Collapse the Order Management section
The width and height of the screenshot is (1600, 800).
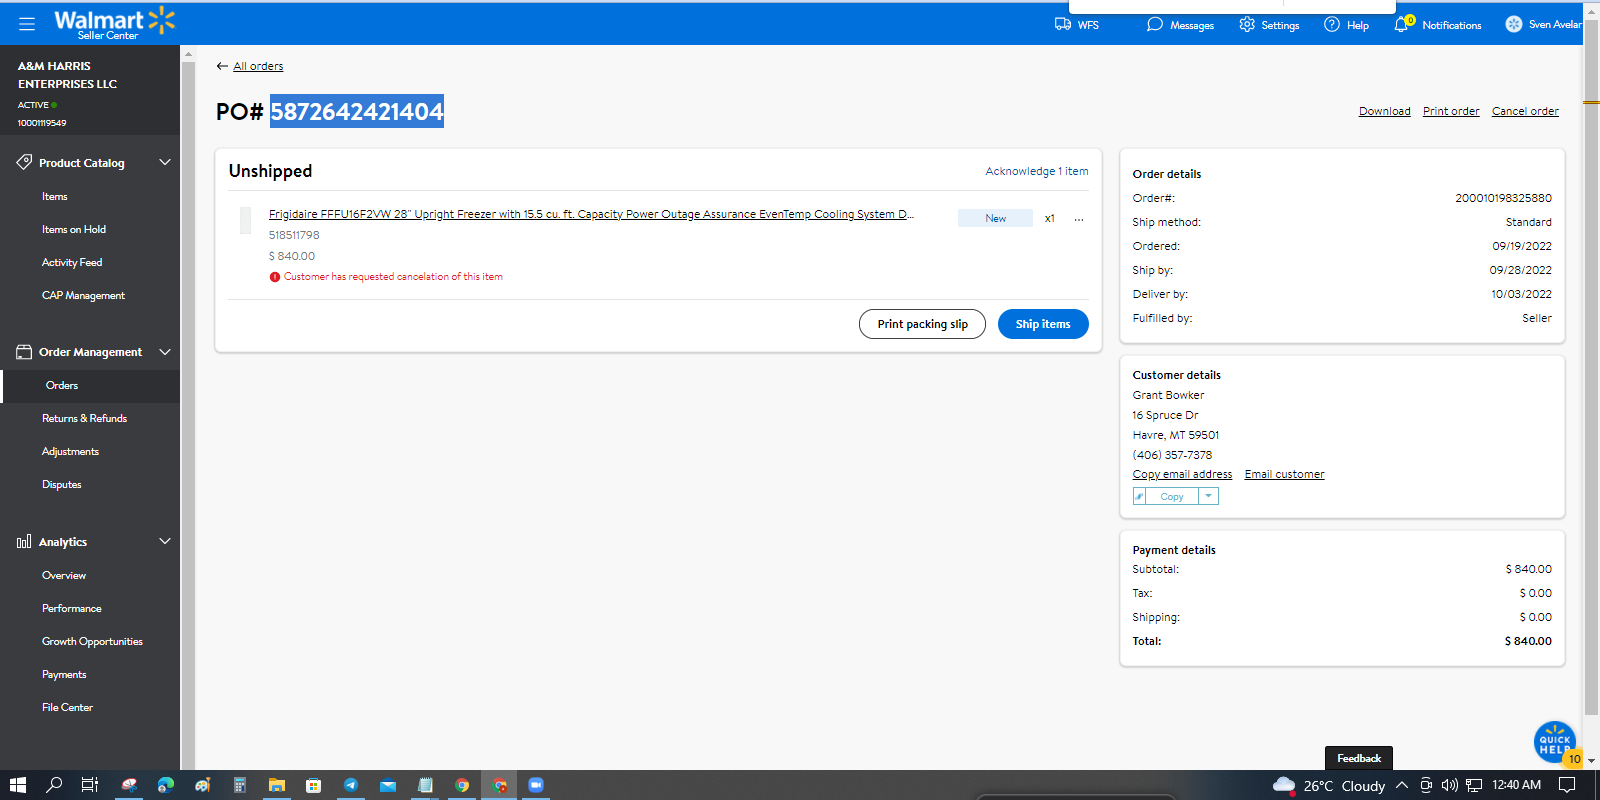[x=165, y=352]
